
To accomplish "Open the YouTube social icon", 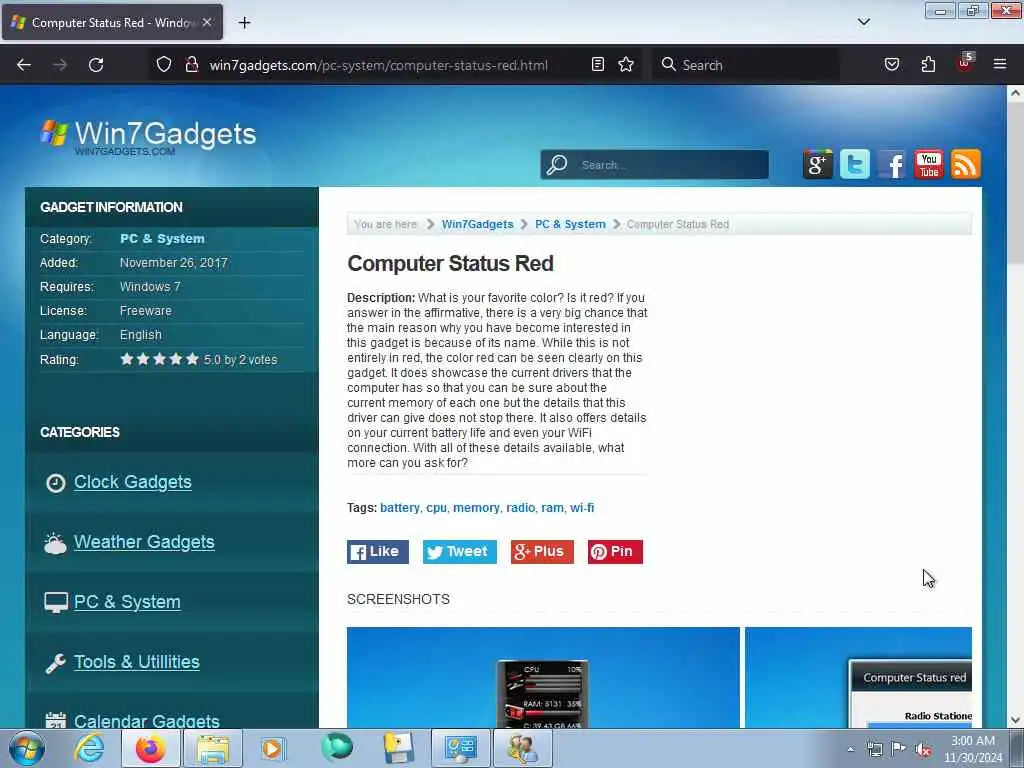I will click(929, 164).
